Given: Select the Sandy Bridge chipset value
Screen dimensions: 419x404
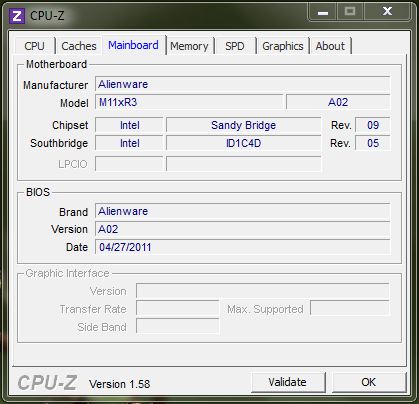Looking at the screenshot, I should (244, 125).
